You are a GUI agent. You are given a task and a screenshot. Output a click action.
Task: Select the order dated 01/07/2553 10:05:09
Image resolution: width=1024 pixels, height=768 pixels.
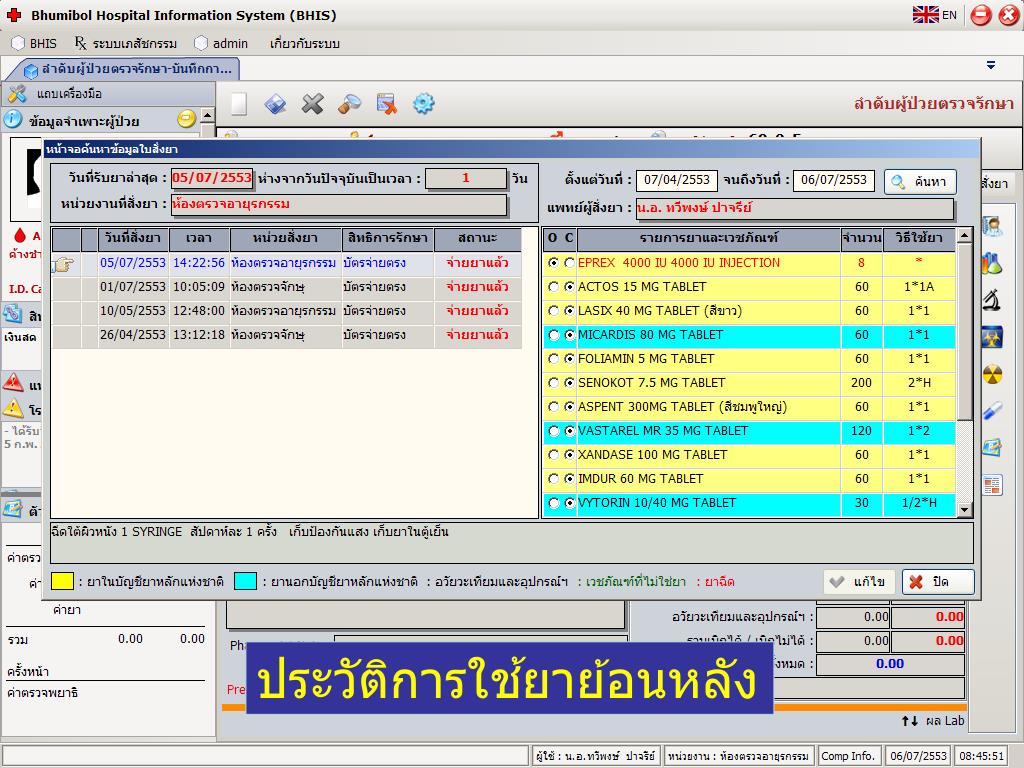click(287, 287)
